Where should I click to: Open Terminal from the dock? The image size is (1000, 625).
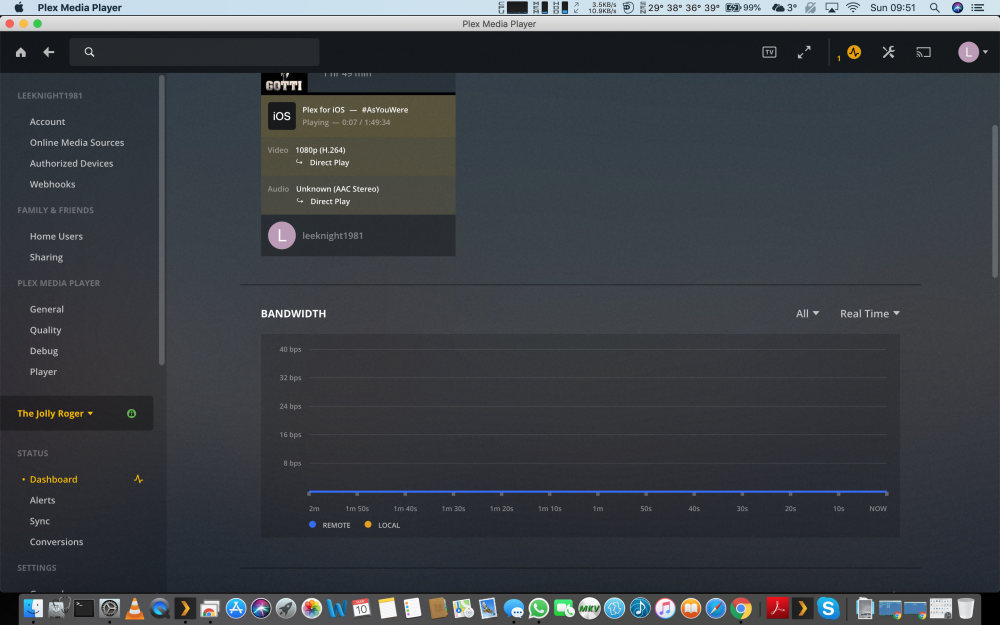point(84,608)
